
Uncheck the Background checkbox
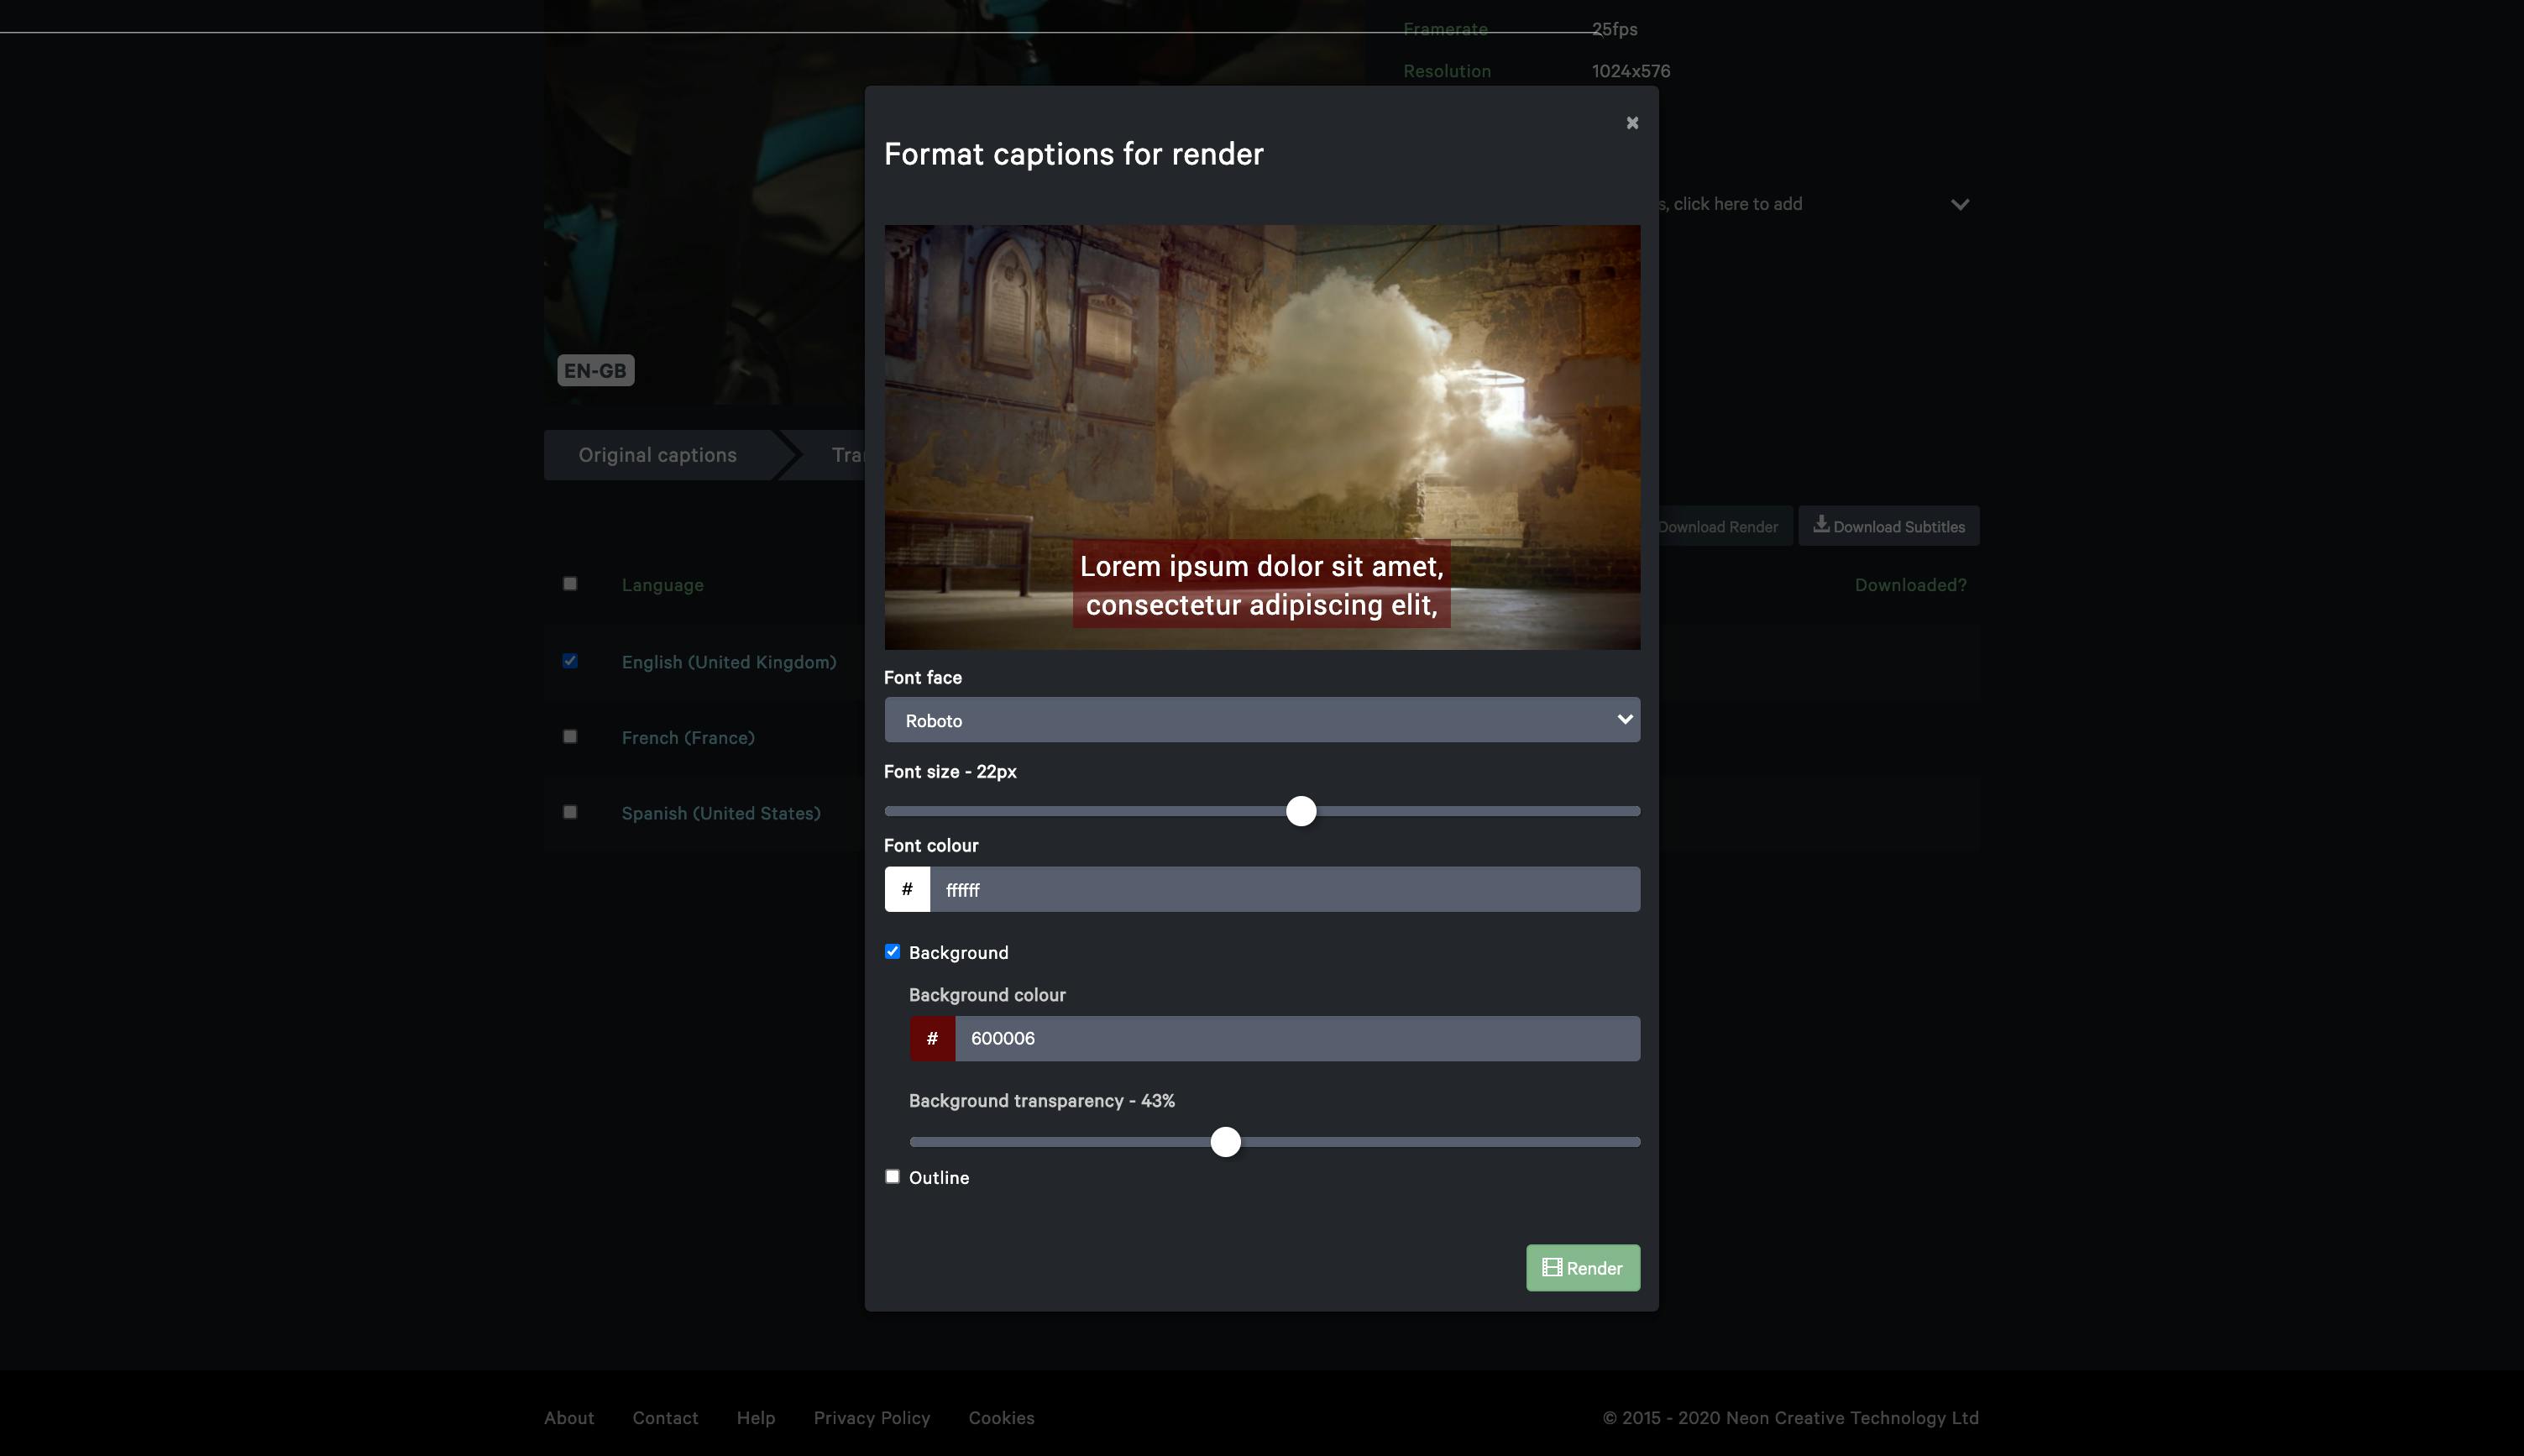tap(892, 952)
